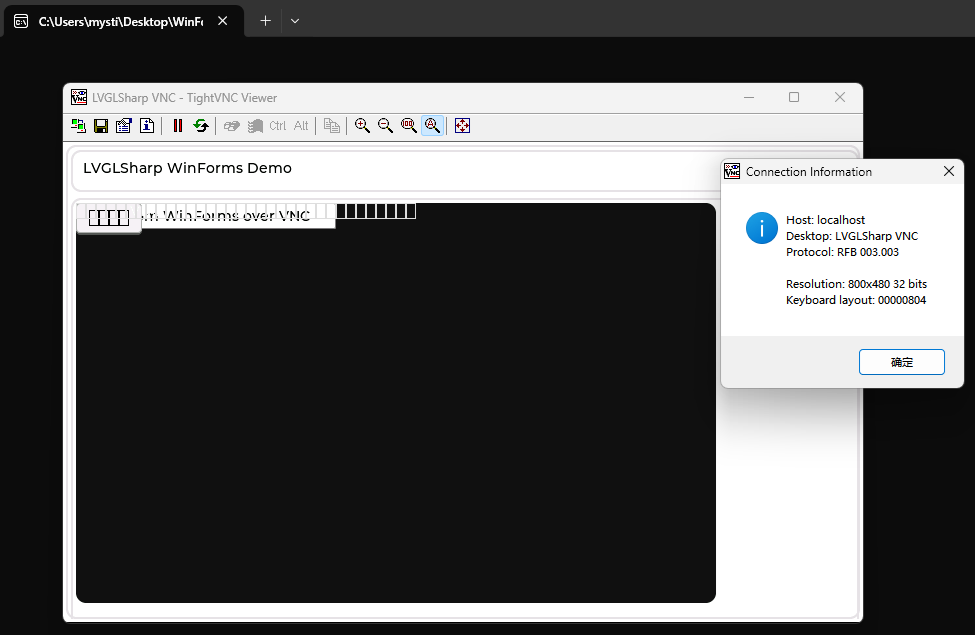The width and height of the screenshot is (975, 635).
Task: Send Ctrl+Alt+Del to remote host
Action: coord(231,125)
